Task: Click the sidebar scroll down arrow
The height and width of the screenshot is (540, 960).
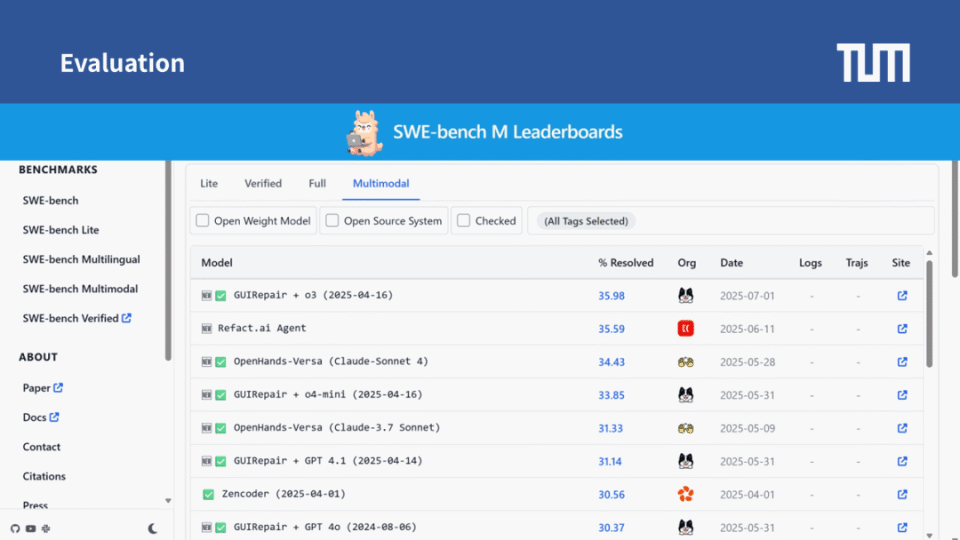Action: [x=168, y=501]
